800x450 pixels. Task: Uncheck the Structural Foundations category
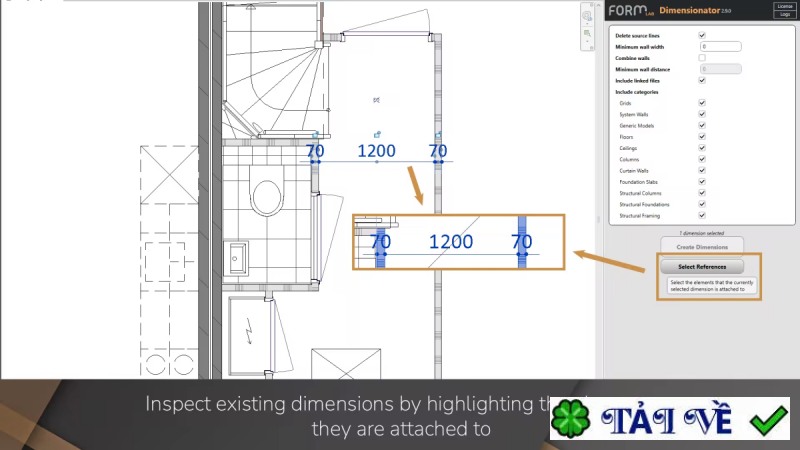click(702, 204)
